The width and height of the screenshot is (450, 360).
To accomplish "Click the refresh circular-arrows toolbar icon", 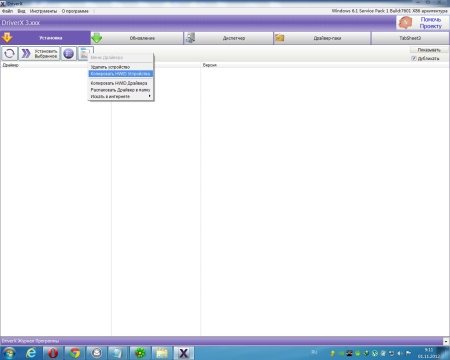I will [9, 53].
